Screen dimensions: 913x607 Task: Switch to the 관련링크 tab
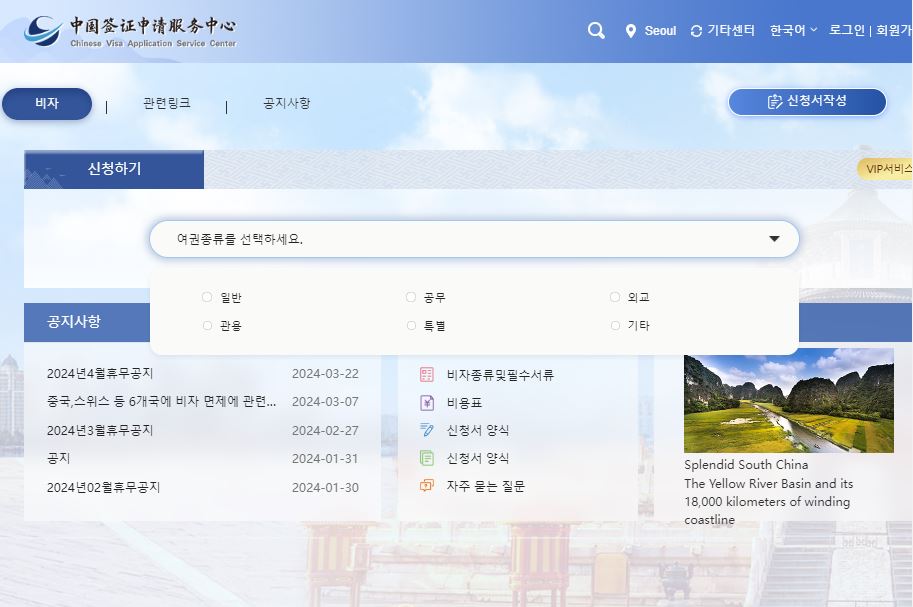click(x=167, y=103)
